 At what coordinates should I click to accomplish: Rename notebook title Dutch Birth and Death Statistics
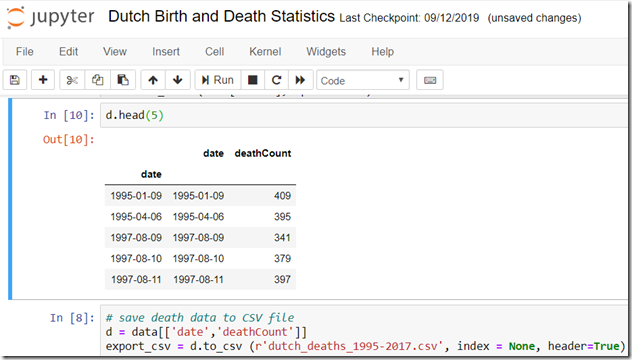click(221, 17)
